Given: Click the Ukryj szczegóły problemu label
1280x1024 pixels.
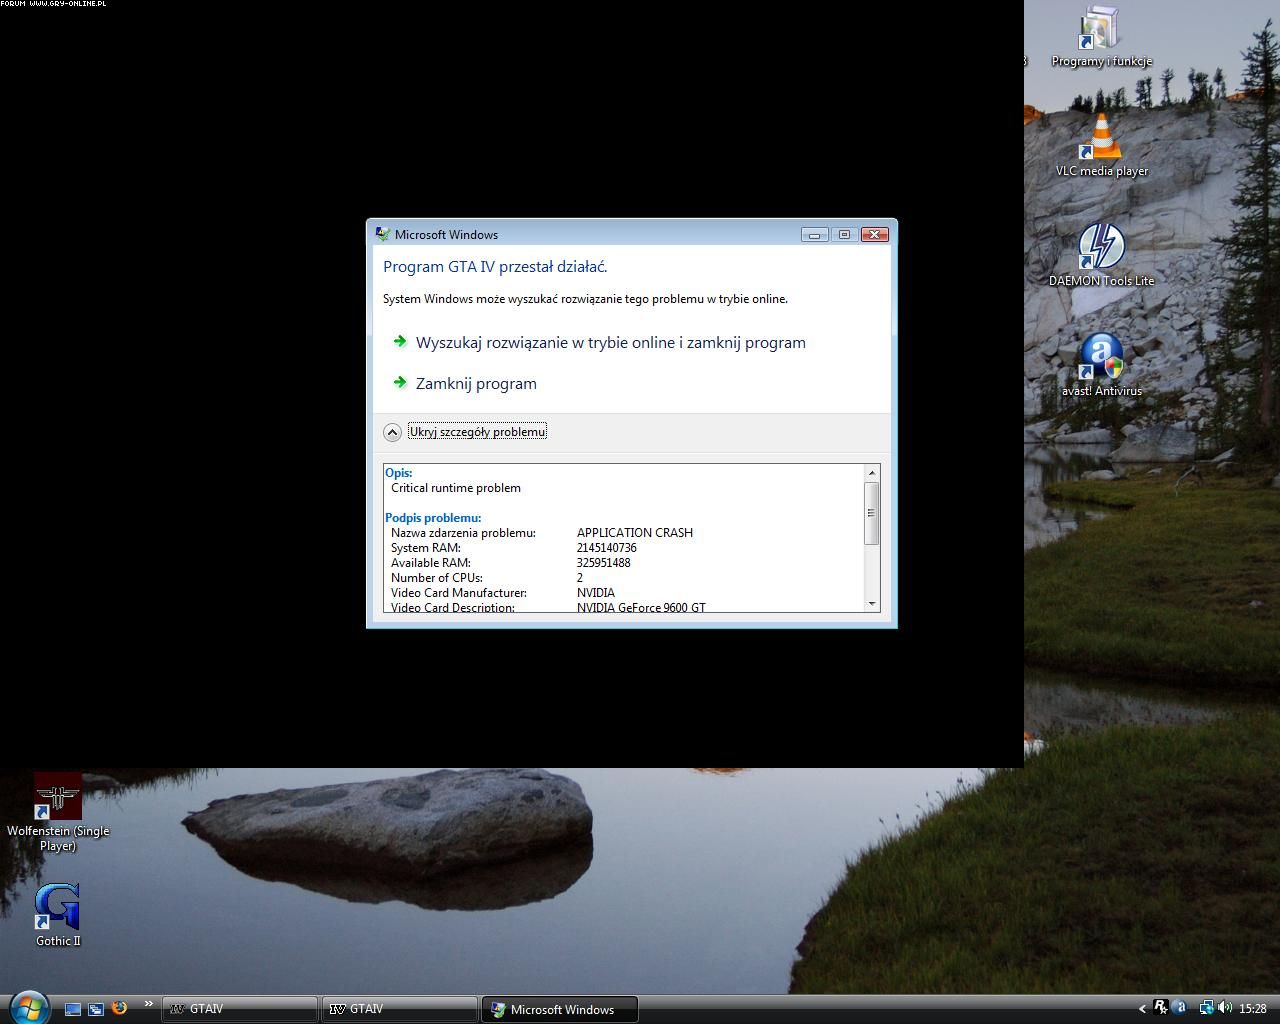Looking at the screenshot, I should click(x=477, y=432).
